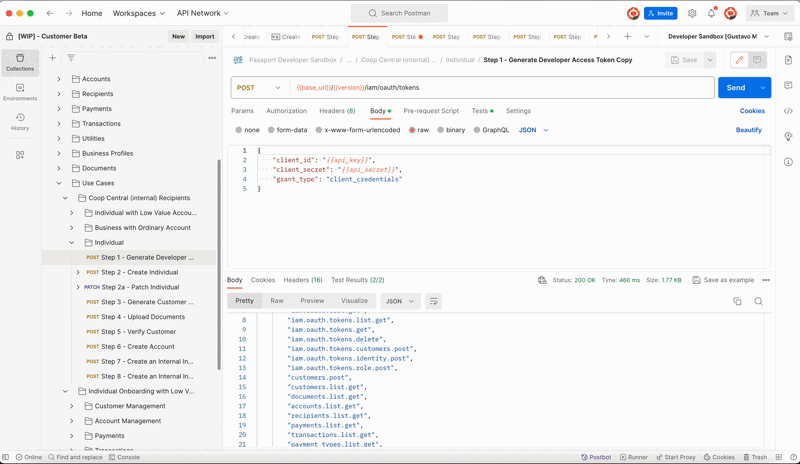The height and width of the screenshot is (464, 800).
Task: Click the request URL field
Action: (502, 88)
